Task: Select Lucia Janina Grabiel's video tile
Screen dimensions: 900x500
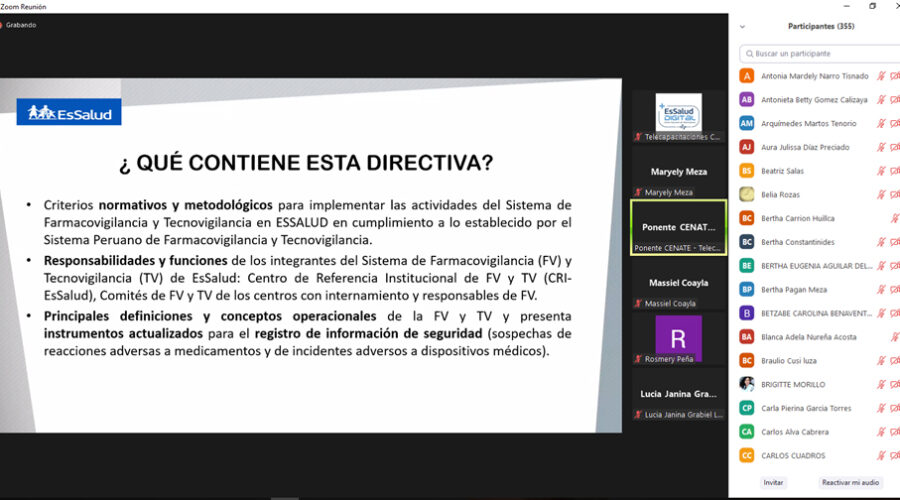Action: (678, 394)
